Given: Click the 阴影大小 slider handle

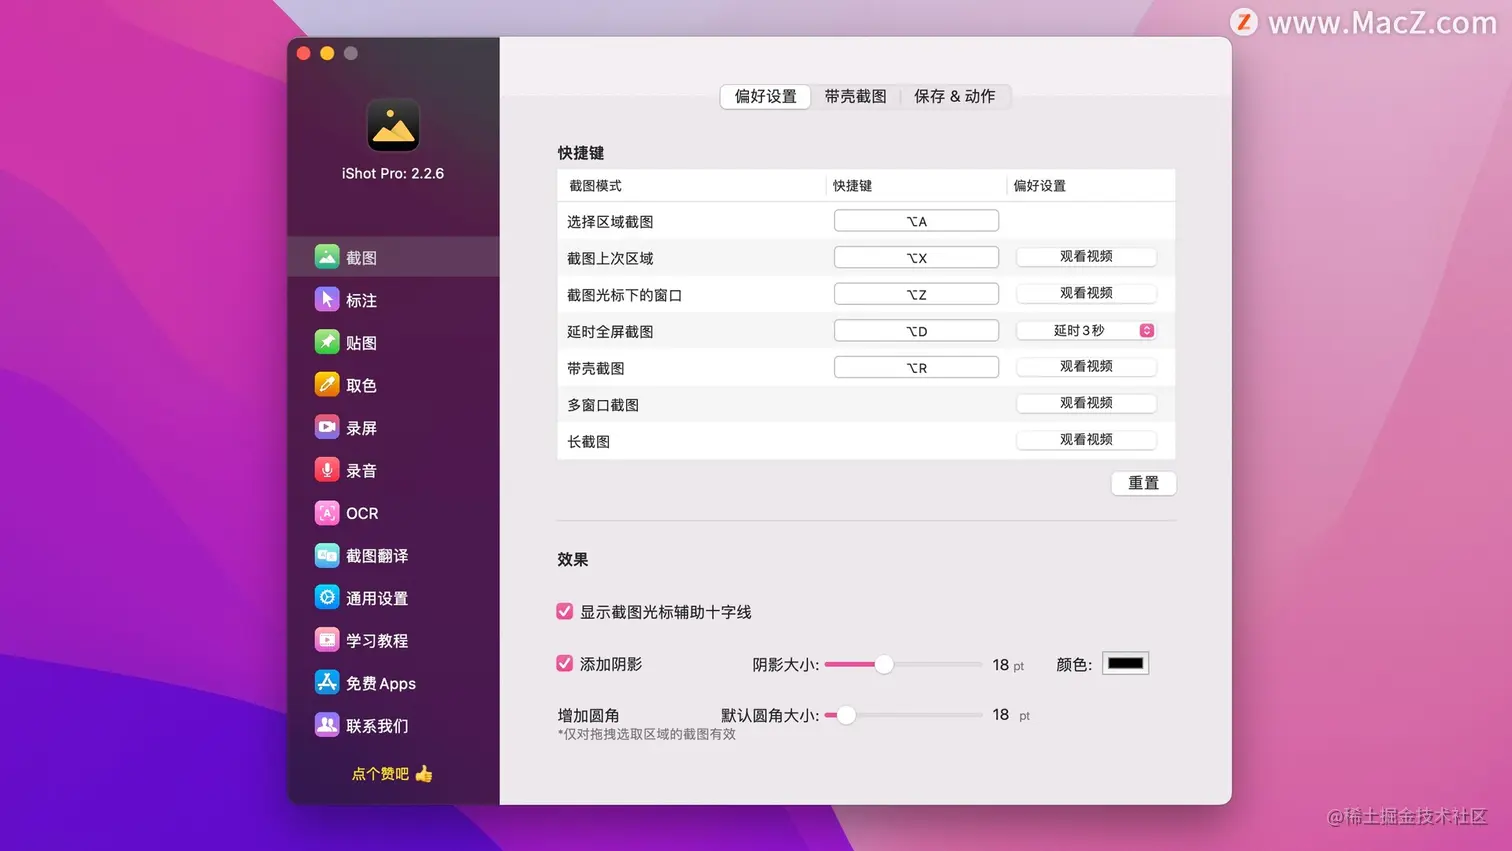Looking at the screenshot, I should 884,664.
